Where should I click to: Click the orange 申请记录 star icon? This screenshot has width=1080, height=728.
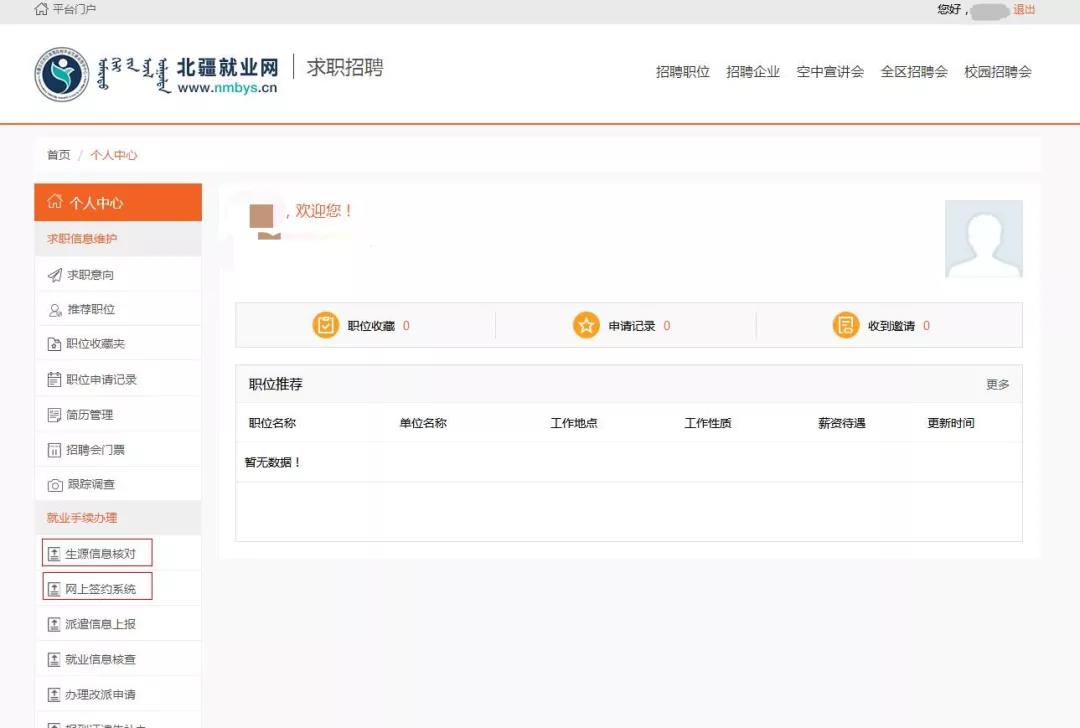[x=586, y=325]
